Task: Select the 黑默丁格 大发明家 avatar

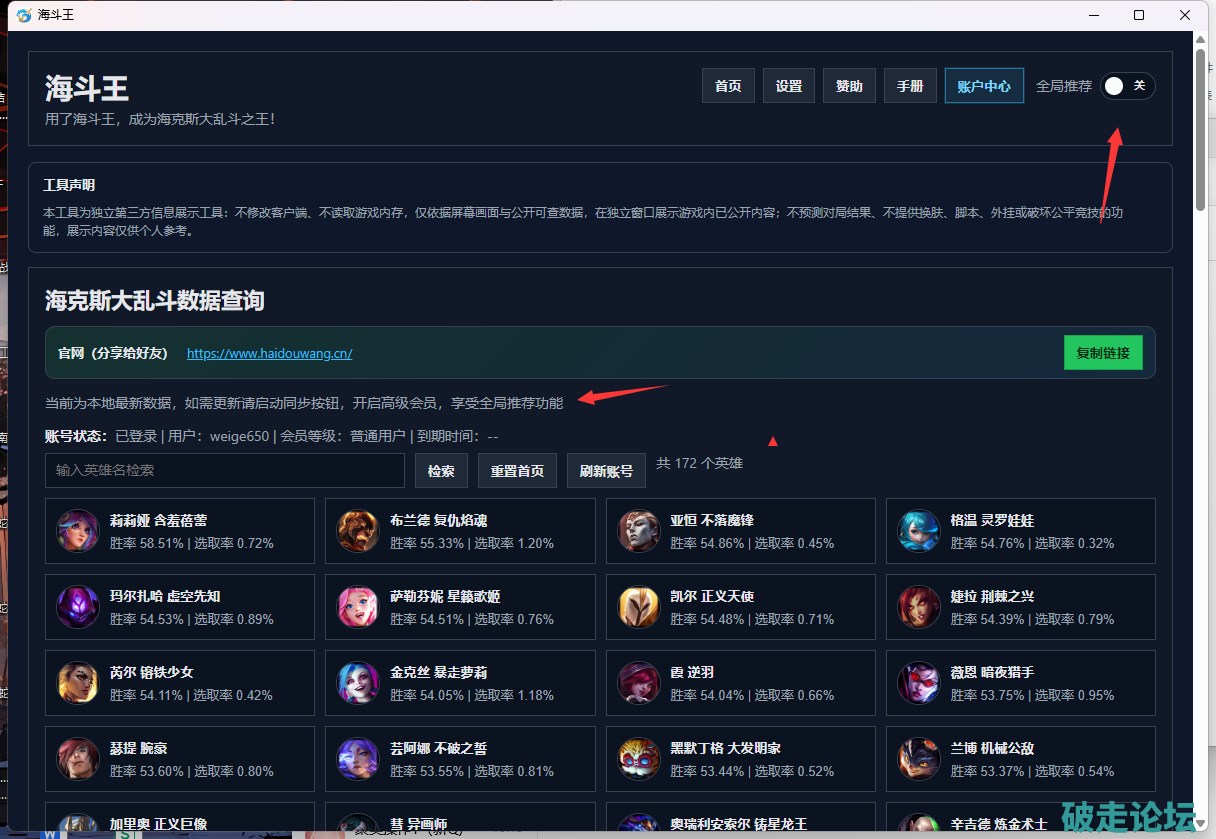Action: [x=639, y=759]
